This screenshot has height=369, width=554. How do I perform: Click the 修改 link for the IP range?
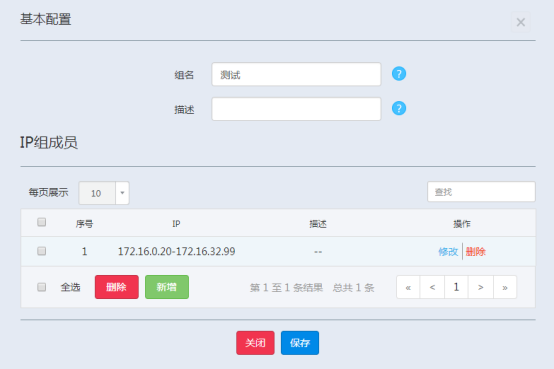[x=448, y=252]
